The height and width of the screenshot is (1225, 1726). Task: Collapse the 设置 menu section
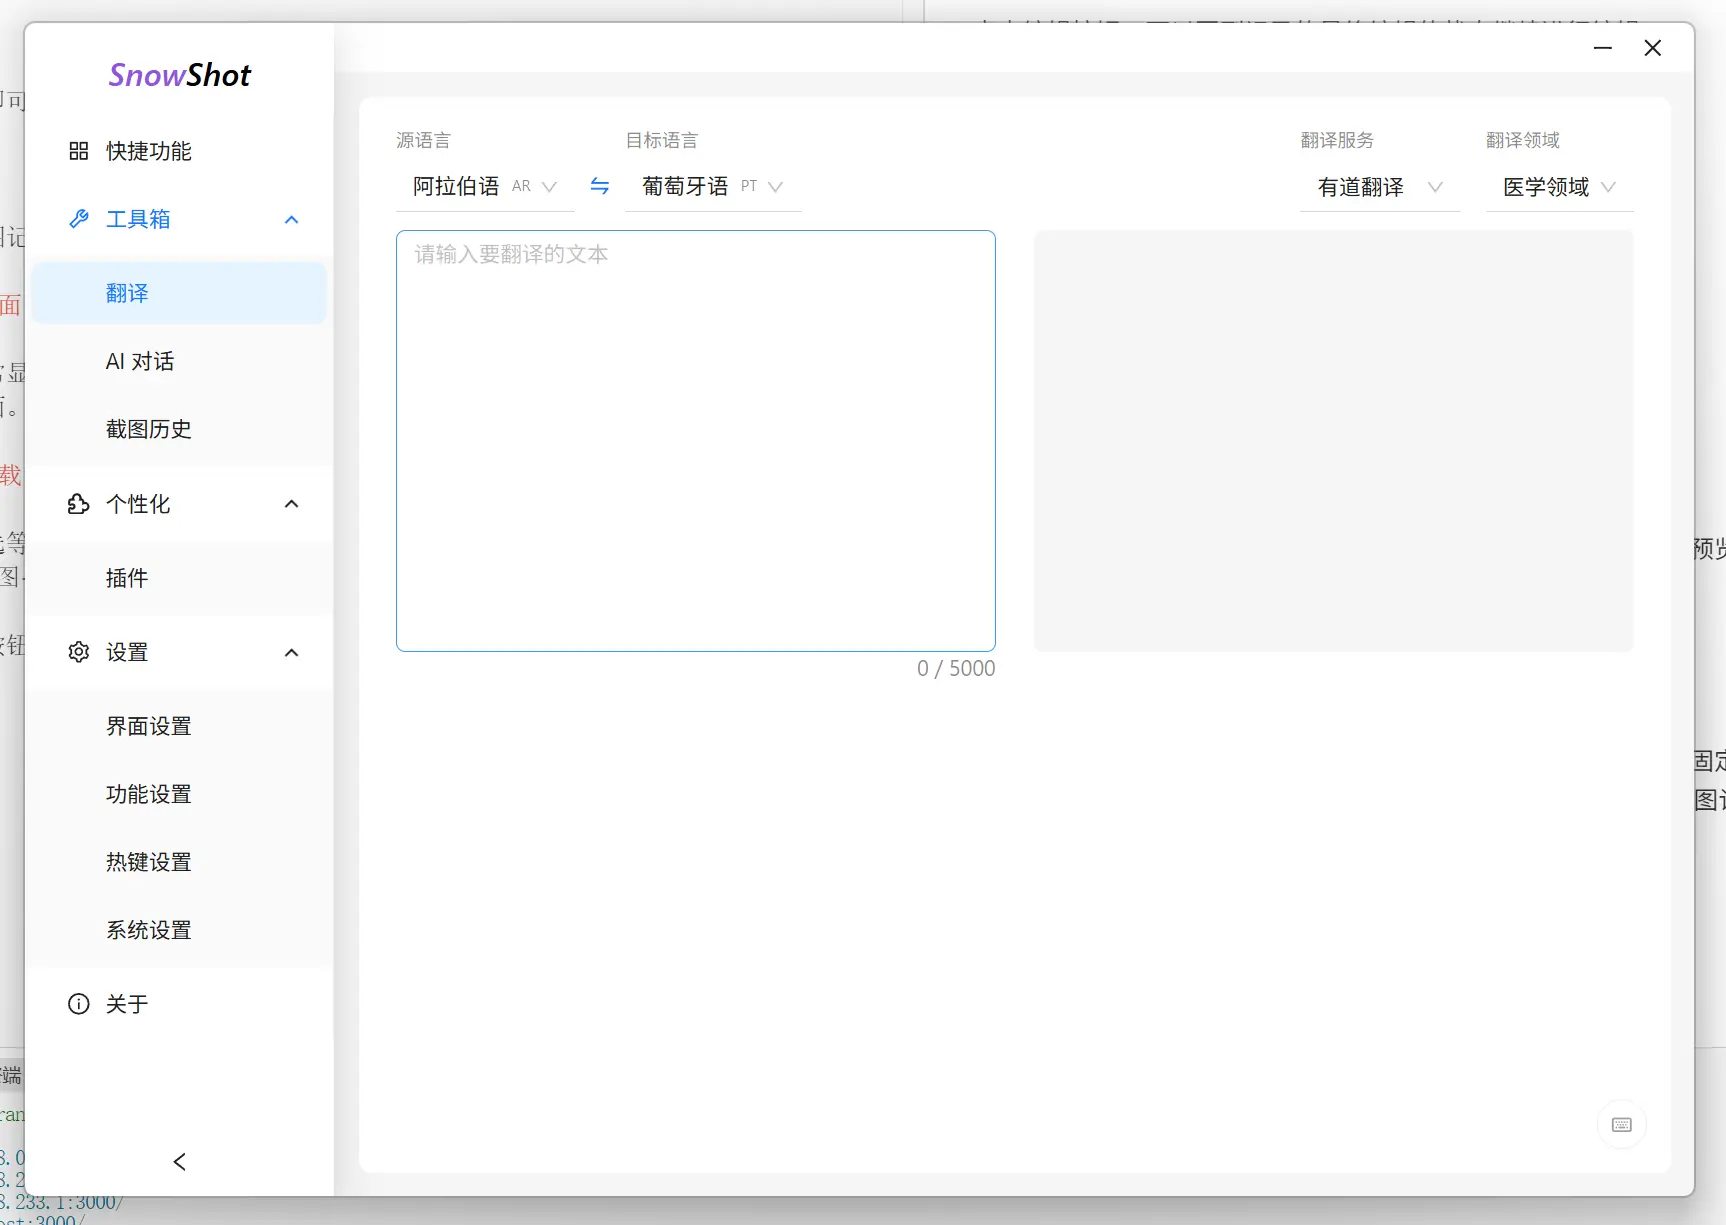pos(291,652)
